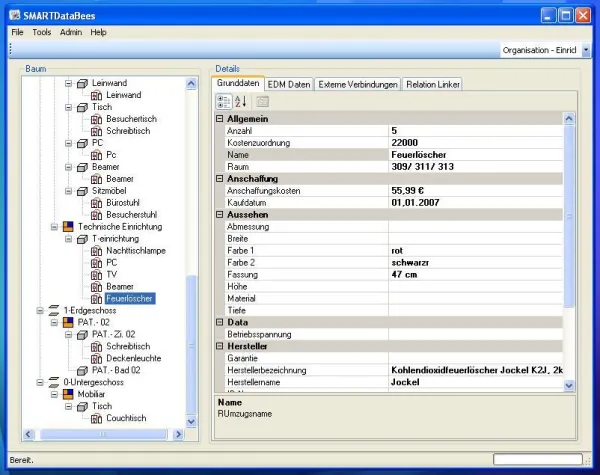Click the Property Pages icon

coord(262,101)
